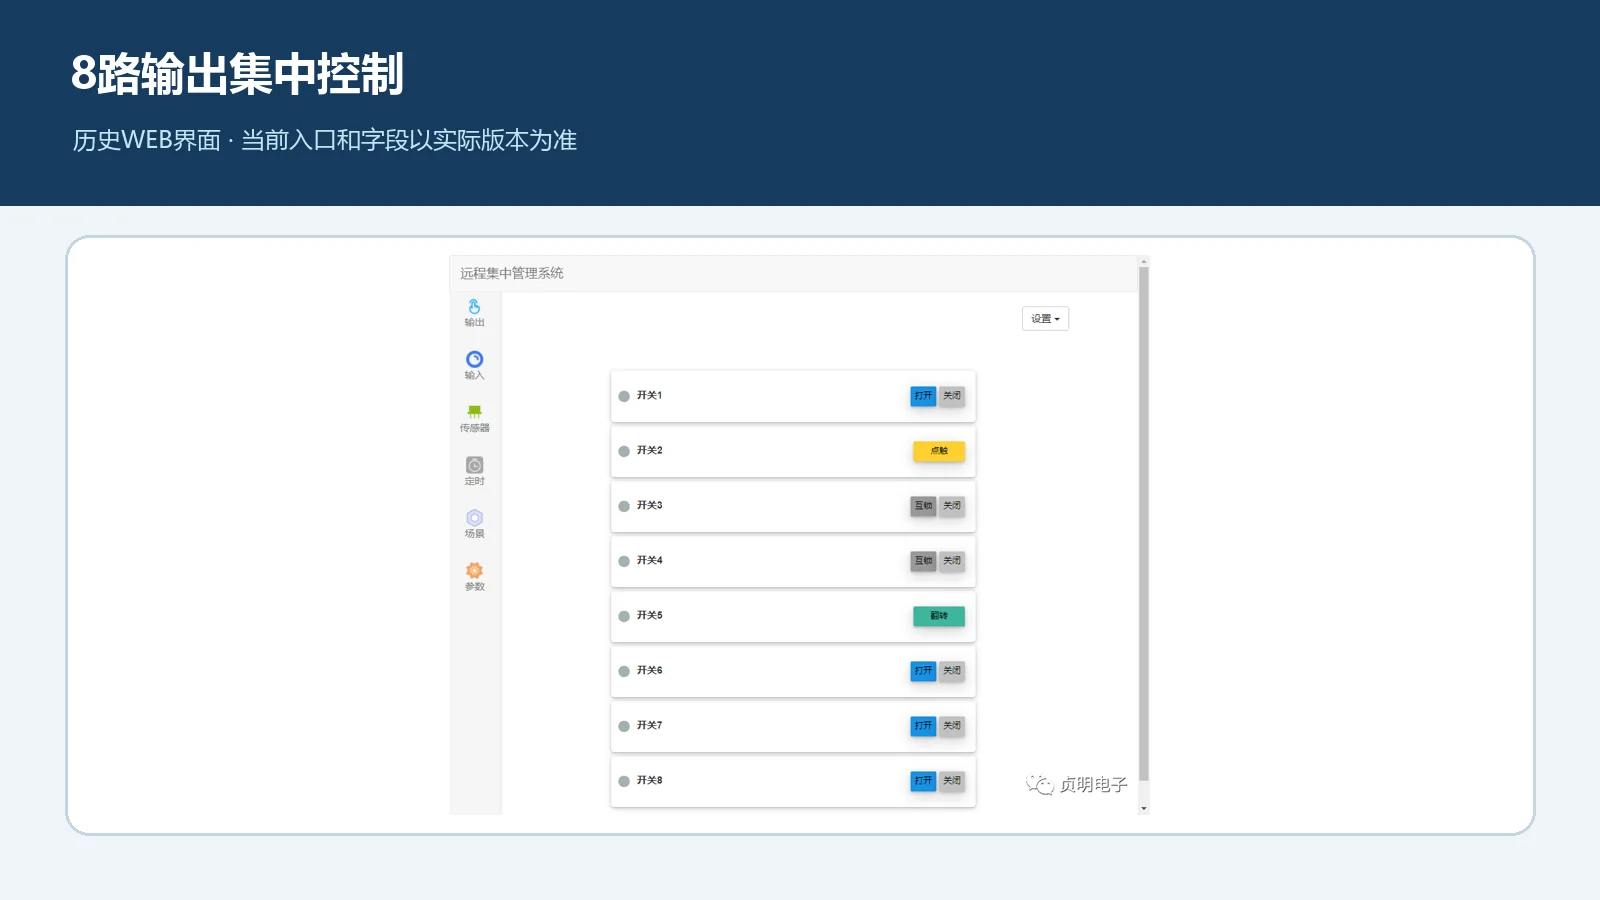The height and width of the screenshot is (900, 1600).
Task: Turn on 开关1 with 打开
Action: (x=923, y=396)
